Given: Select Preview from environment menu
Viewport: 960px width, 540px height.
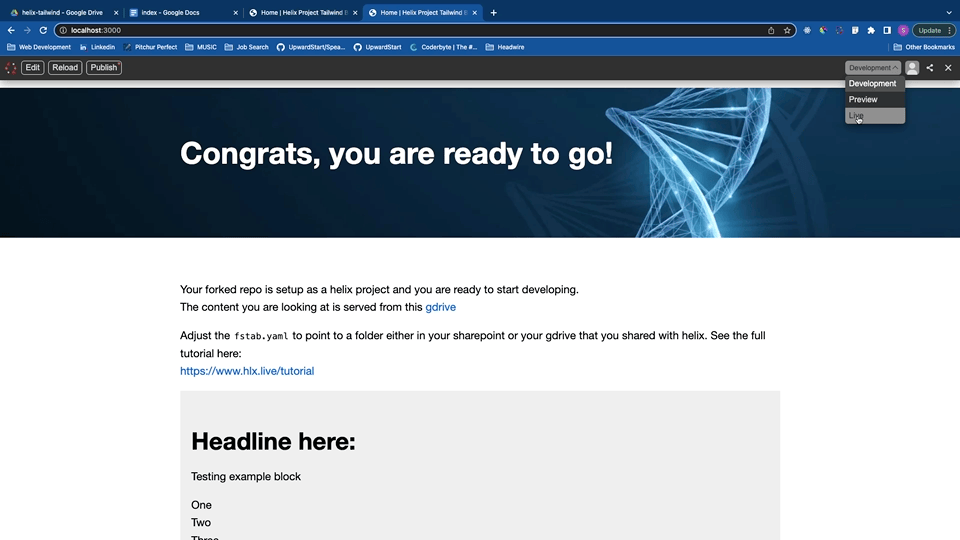Looking at the screenshot, I should click(x=863, y=100).
